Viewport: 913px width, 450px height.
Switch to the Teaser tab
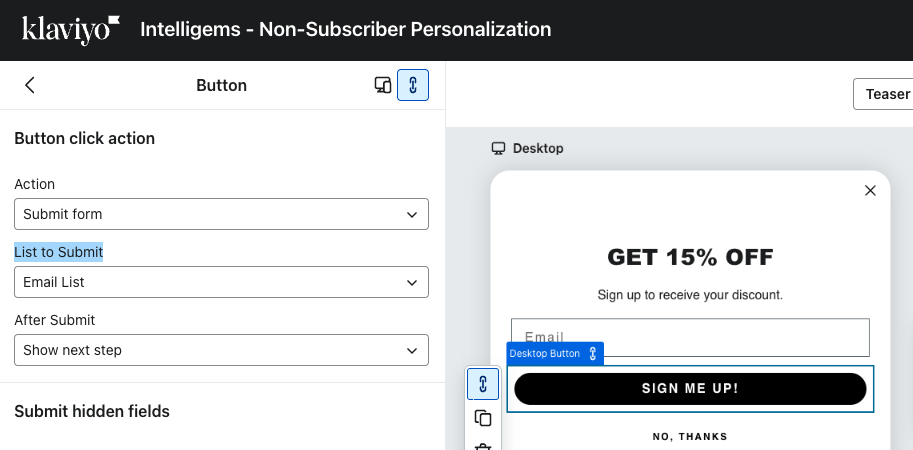pos(886,94)
